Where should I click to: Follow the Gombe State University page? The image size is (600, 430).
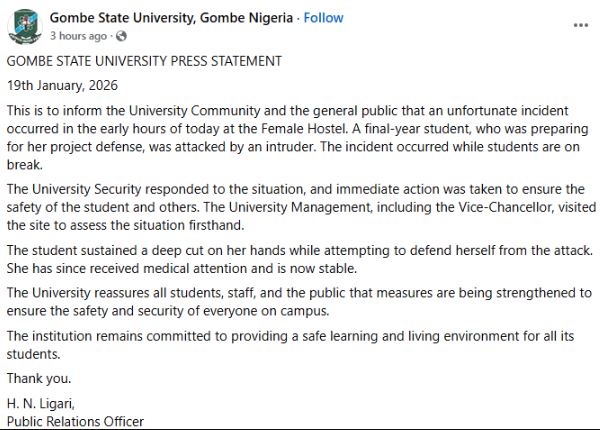click(x=323, y=18)
